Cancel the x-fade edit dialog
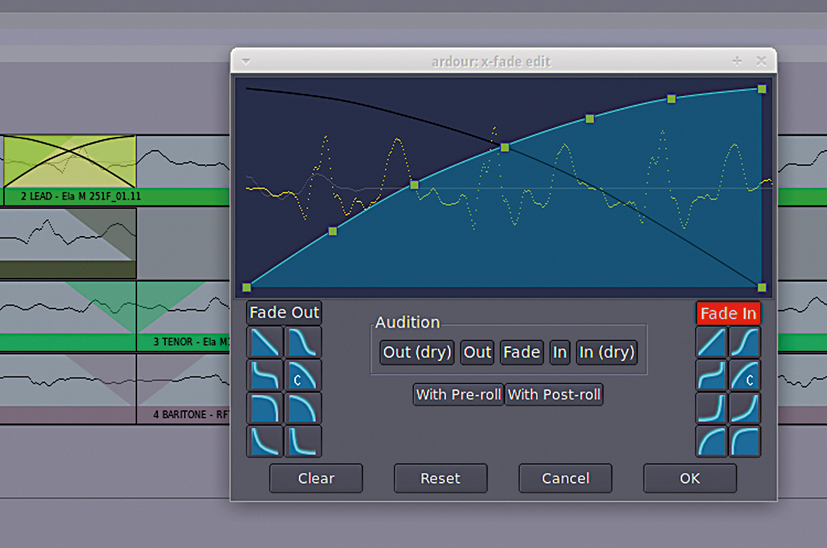This screenshot has width=827, height=548. point(565,478)
